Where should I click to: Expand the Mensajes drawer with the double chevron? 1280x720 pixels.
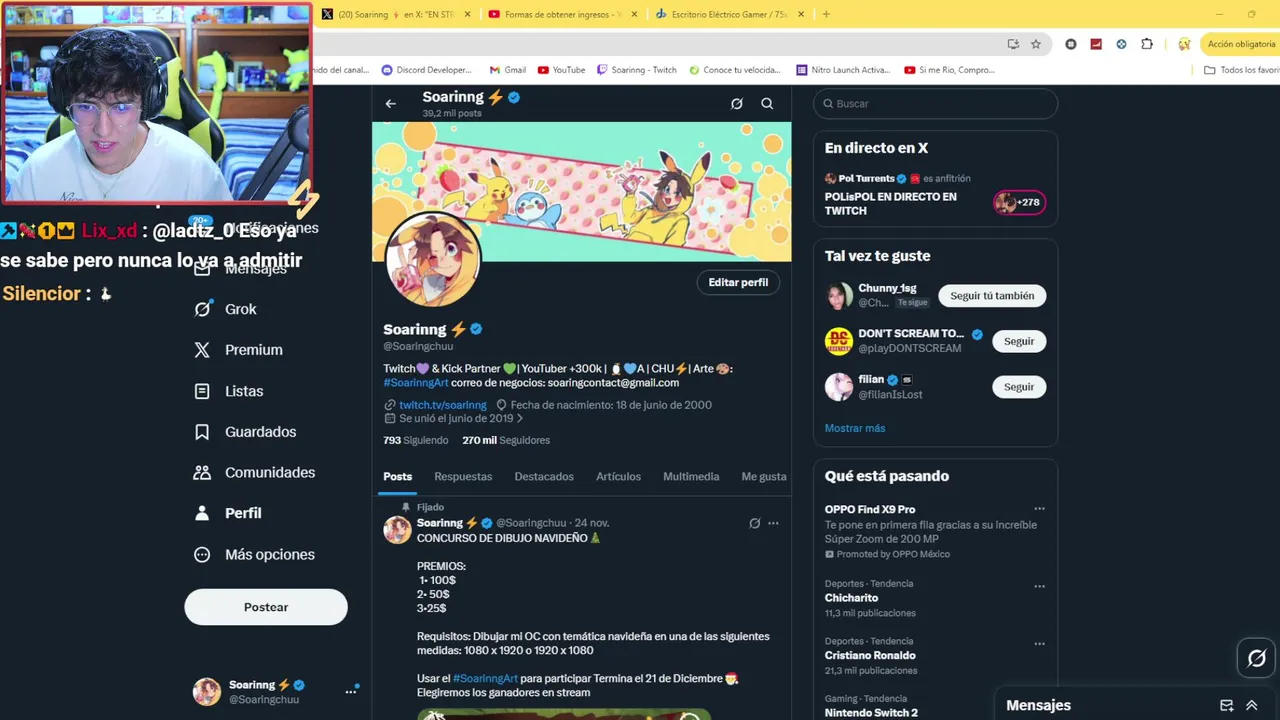pos(1251,705)
